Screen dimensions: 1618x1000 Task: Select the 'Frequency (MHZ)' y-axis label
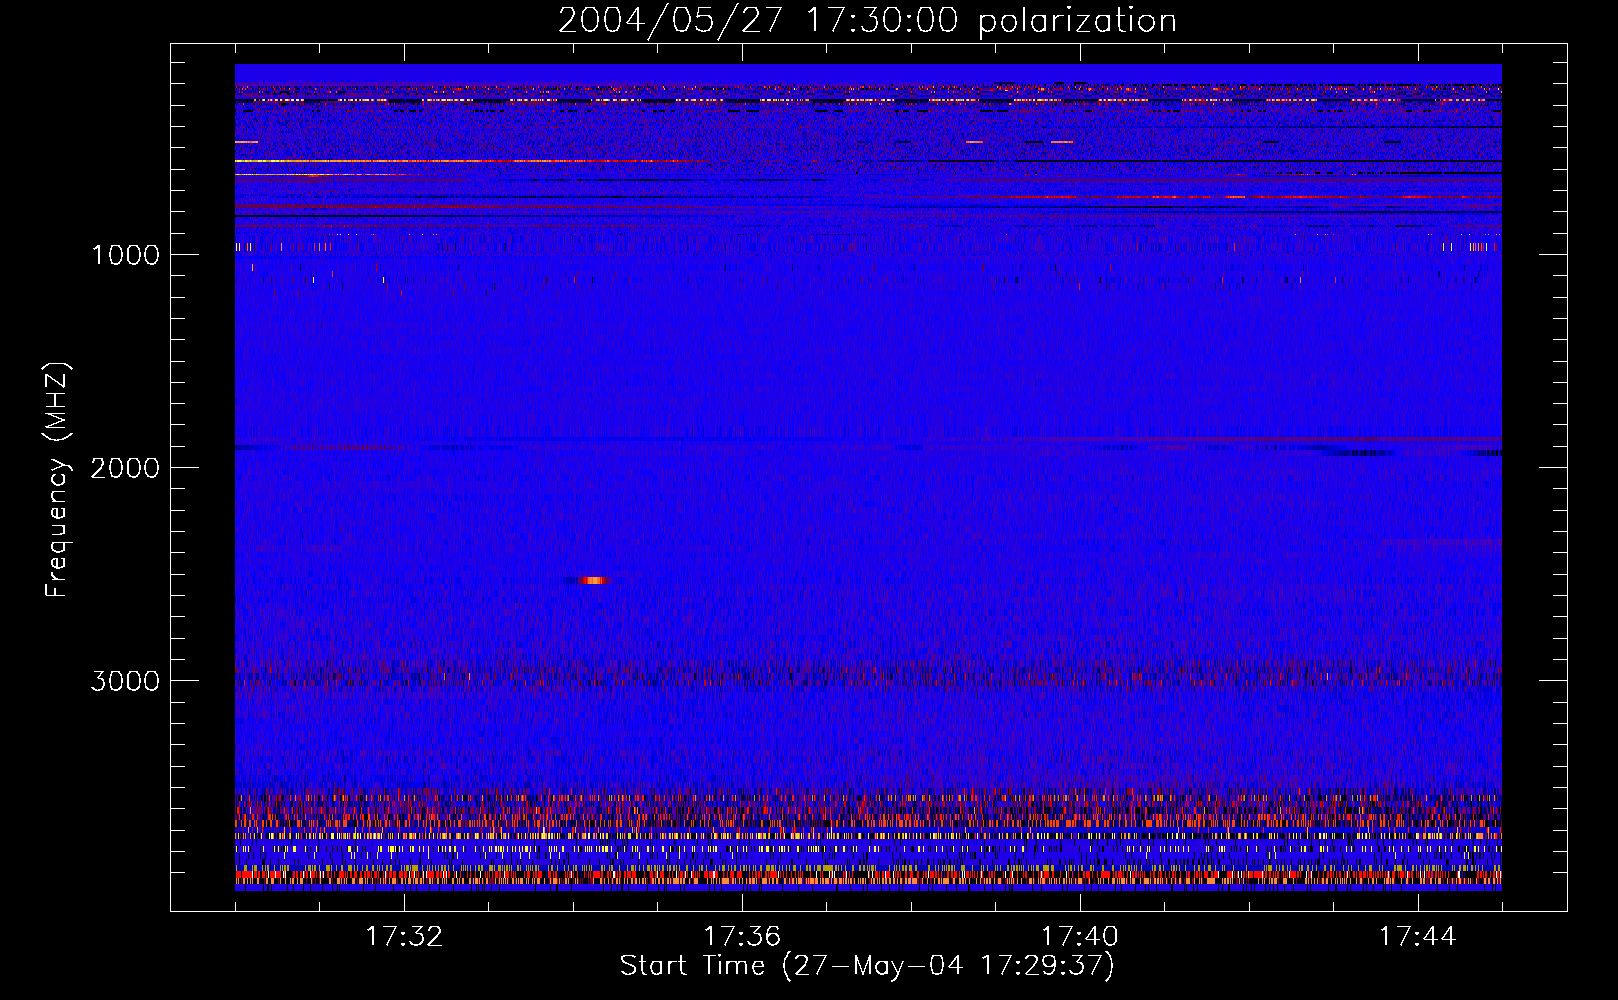57,480
